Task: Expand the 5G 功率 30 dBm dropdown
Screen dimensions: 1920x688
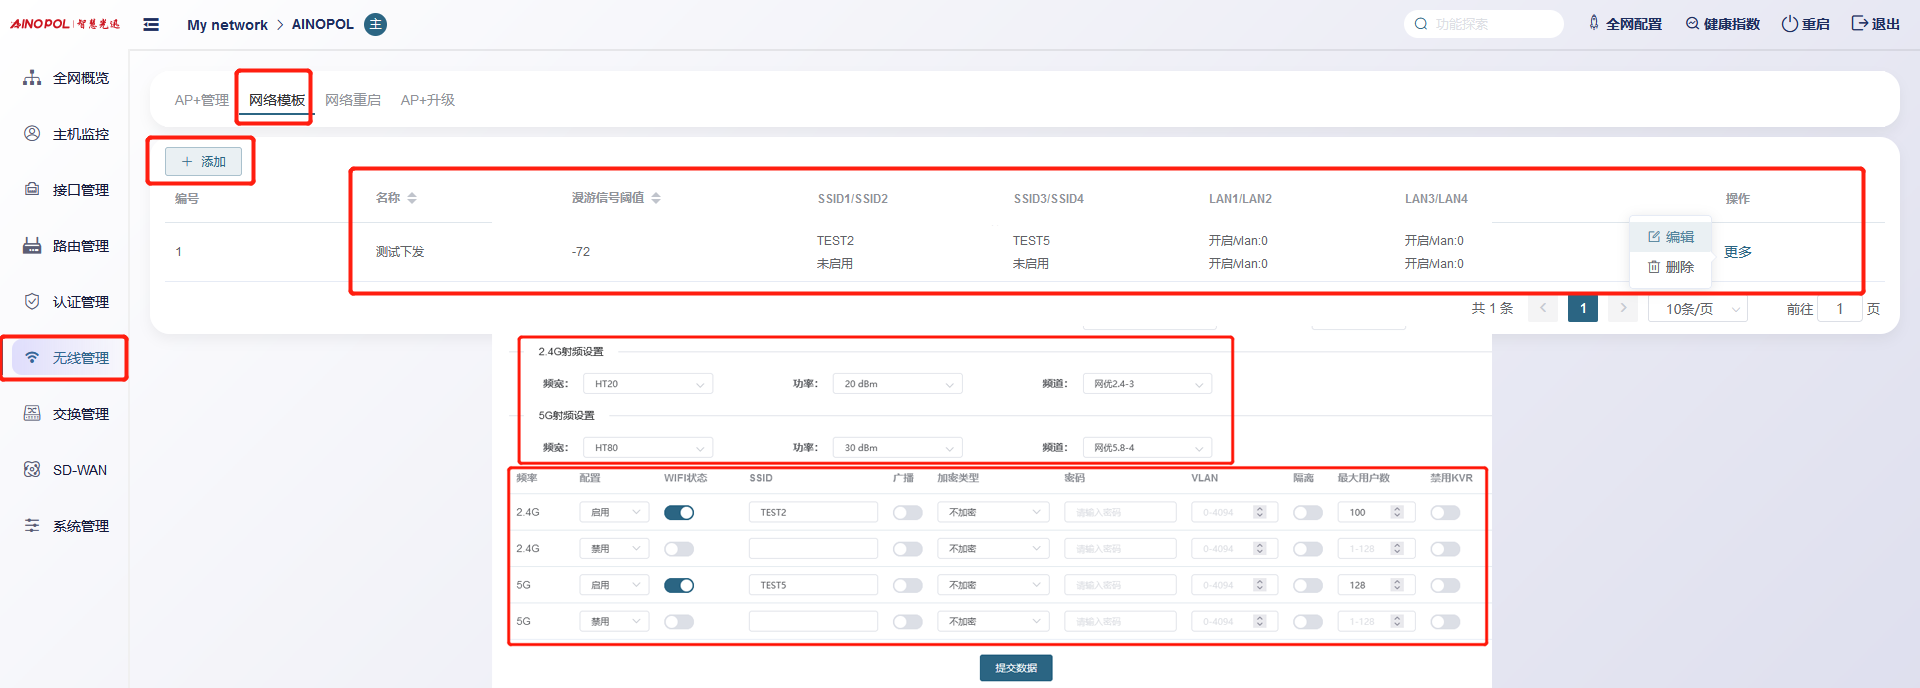Action: pos(897,448)
